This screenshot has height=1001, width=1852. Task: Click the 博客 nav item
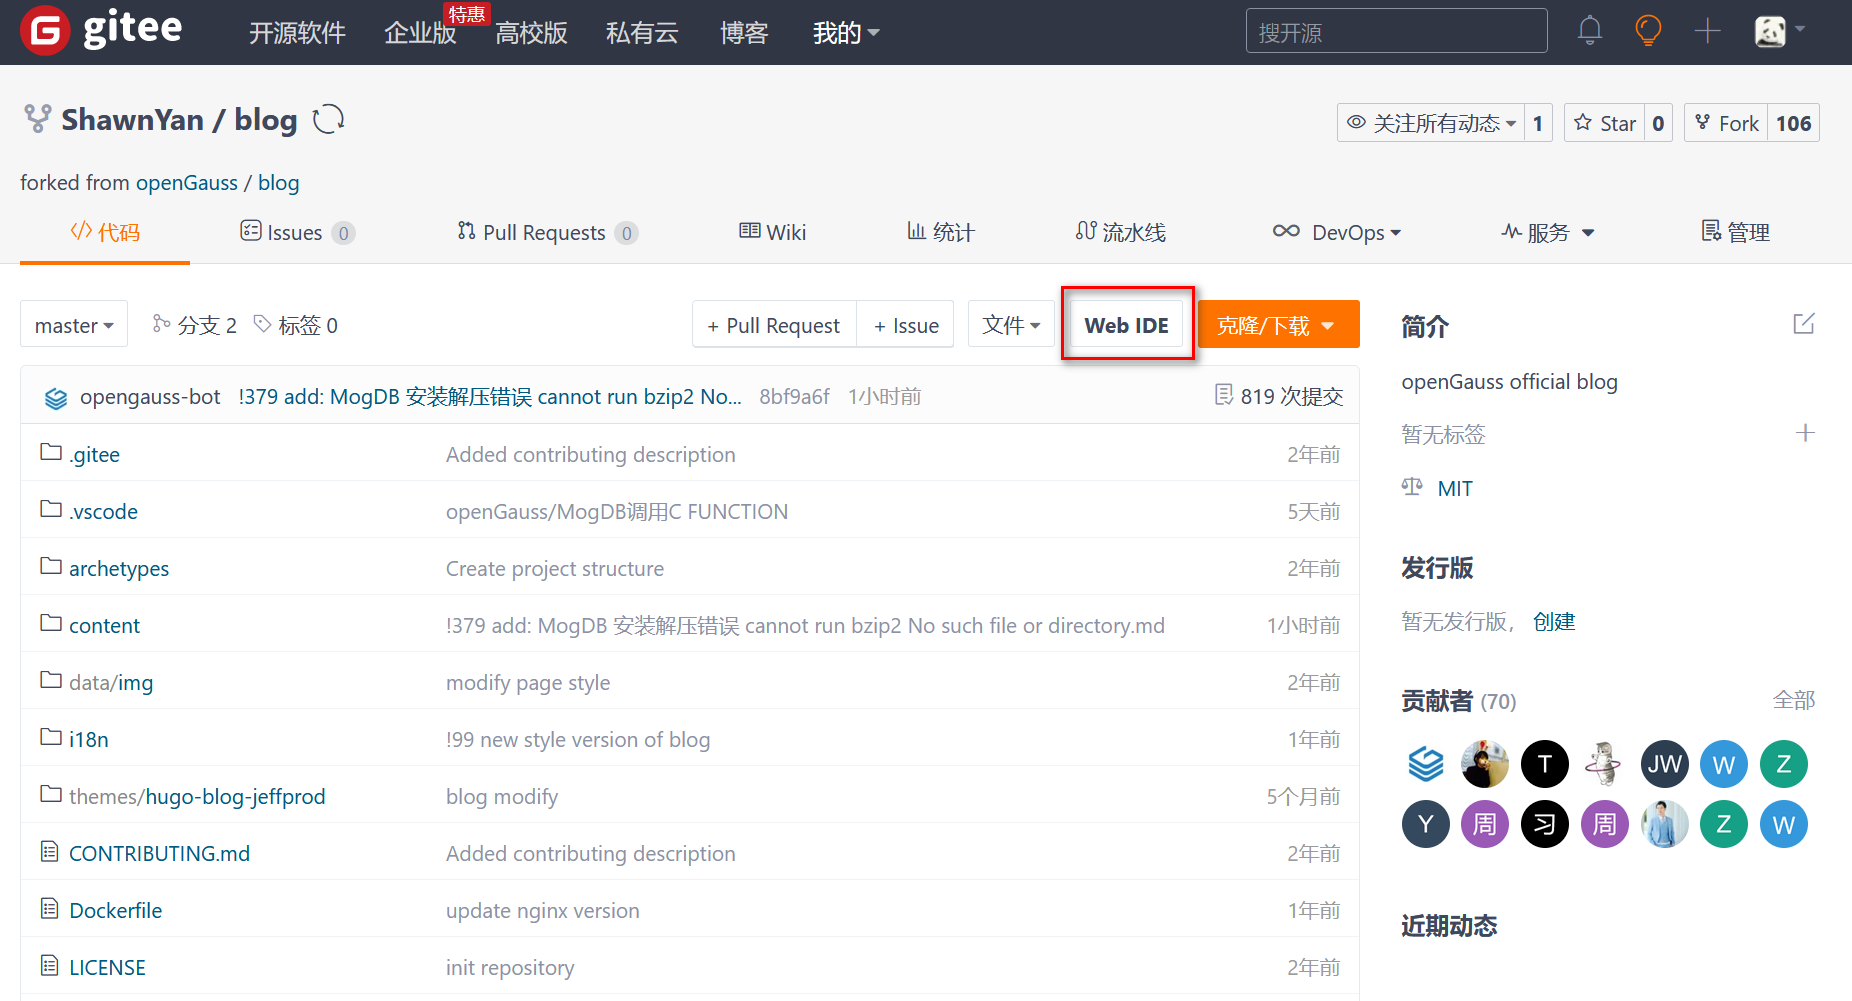pyautogui.click(x=744, y=33)
